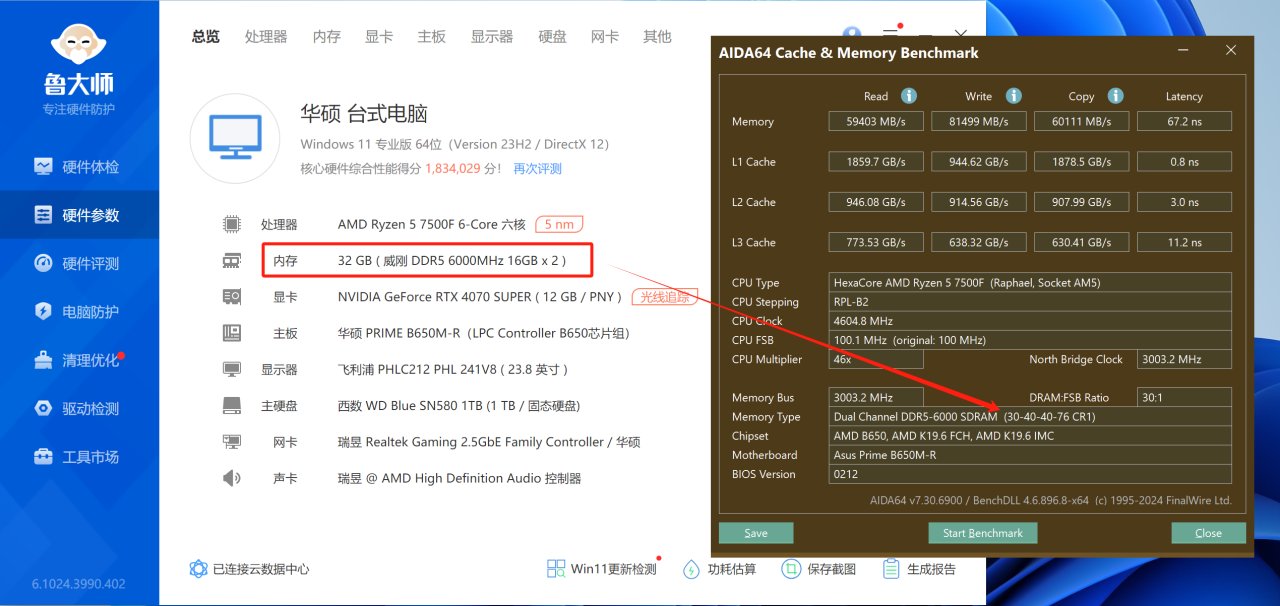
Task: Click the 光线追踪 badge
Action: coord(665,297)
